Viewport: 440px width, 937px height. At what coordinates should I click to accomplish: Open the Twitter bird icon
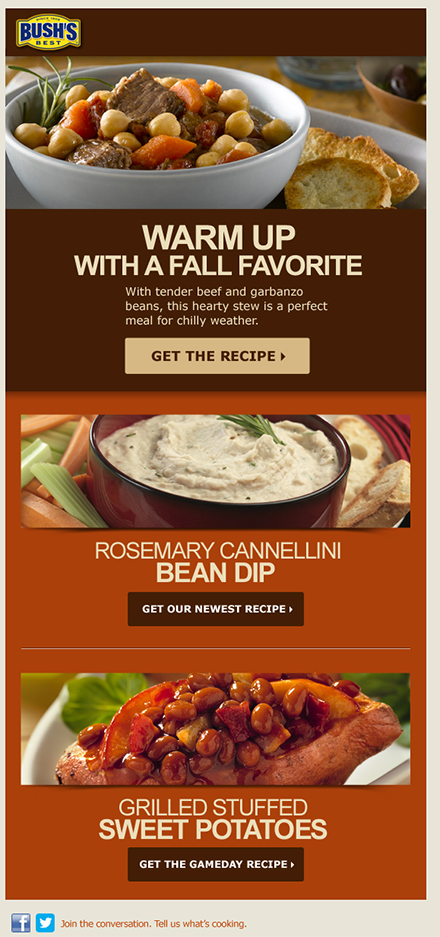45,923
